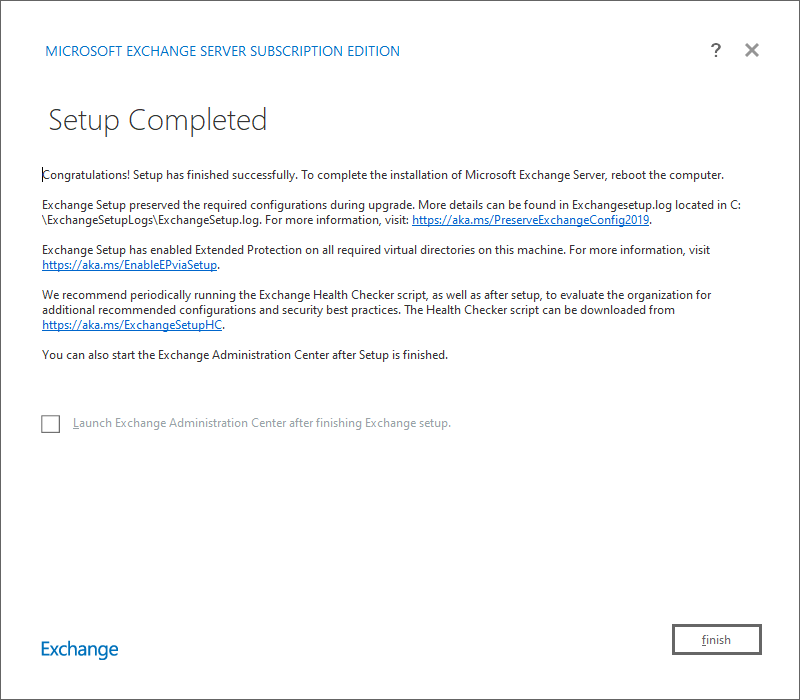Open the PreserveExchangeConfig2019 link
The image size is (800, 700).
531,220
